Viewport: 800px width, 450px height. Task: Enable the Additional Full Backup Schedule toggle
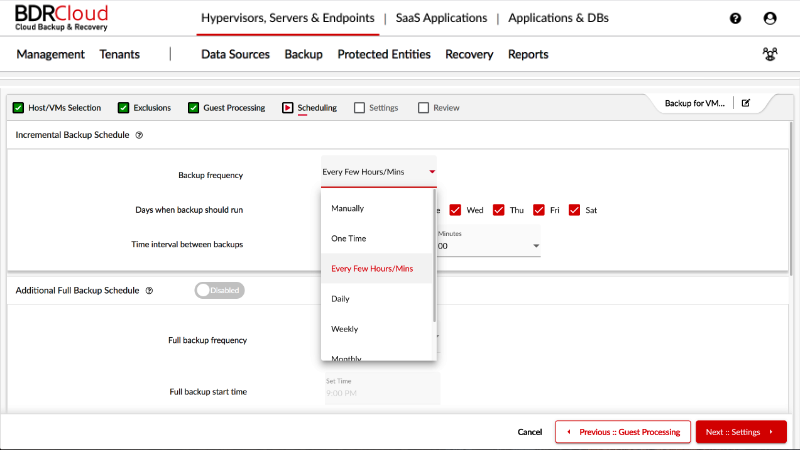click(219, 290)
